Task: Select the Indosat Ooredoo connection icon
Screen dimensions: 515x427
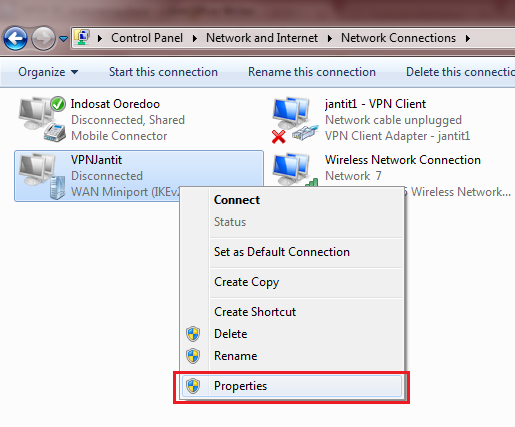Action: point(42,119)
